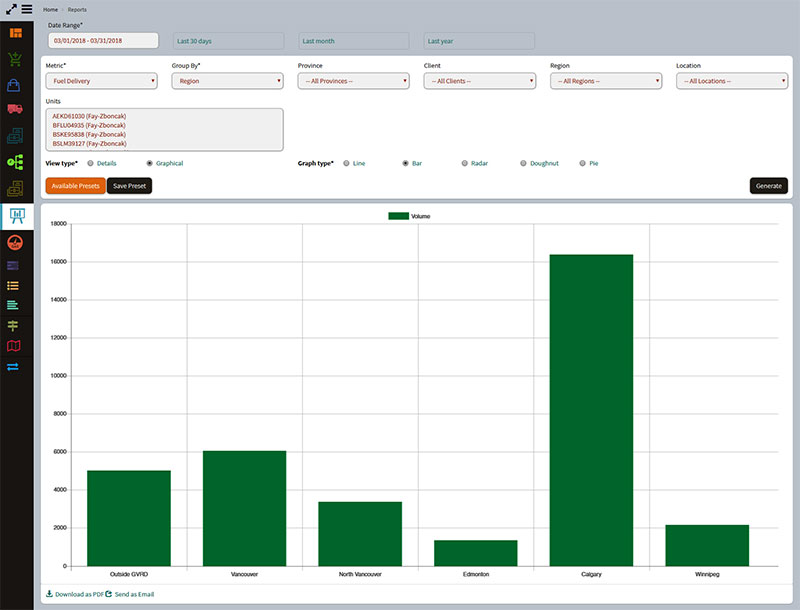Click the Vancouver bar in chart
Viewport: 800px width, 610px height.
tap(244, 508)
